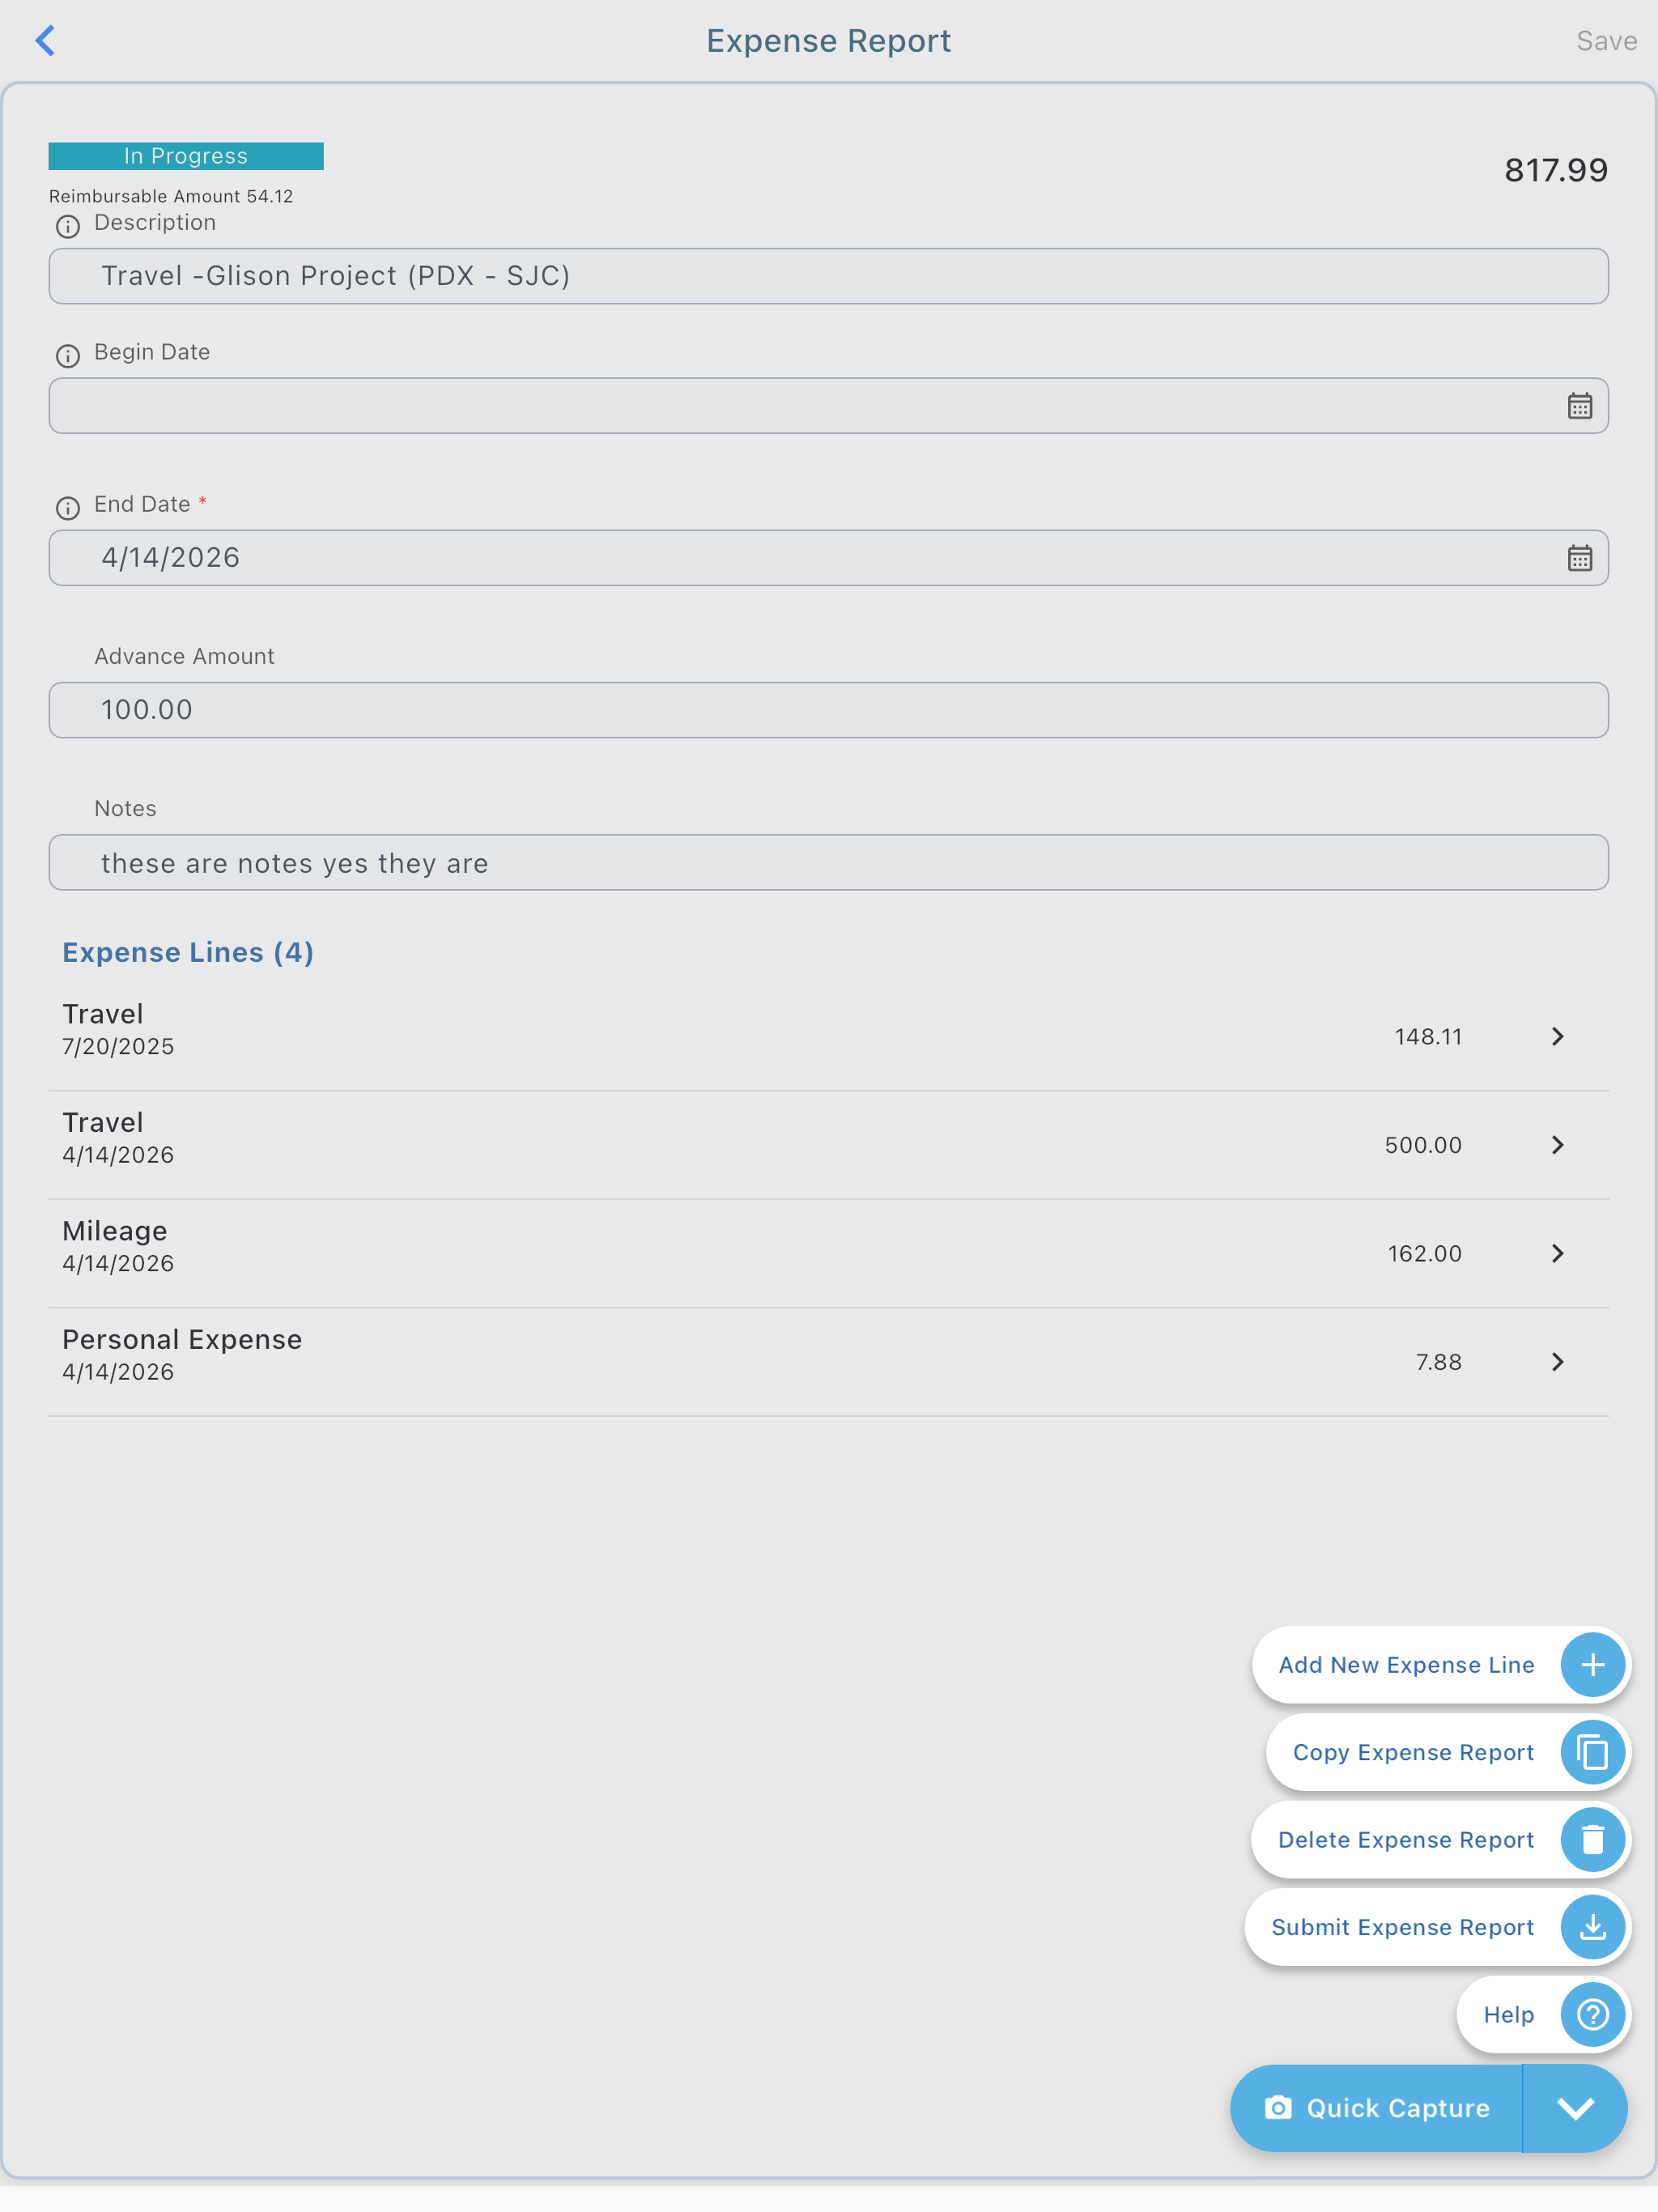Click the submit expense report download icon

[1592, 1927]
